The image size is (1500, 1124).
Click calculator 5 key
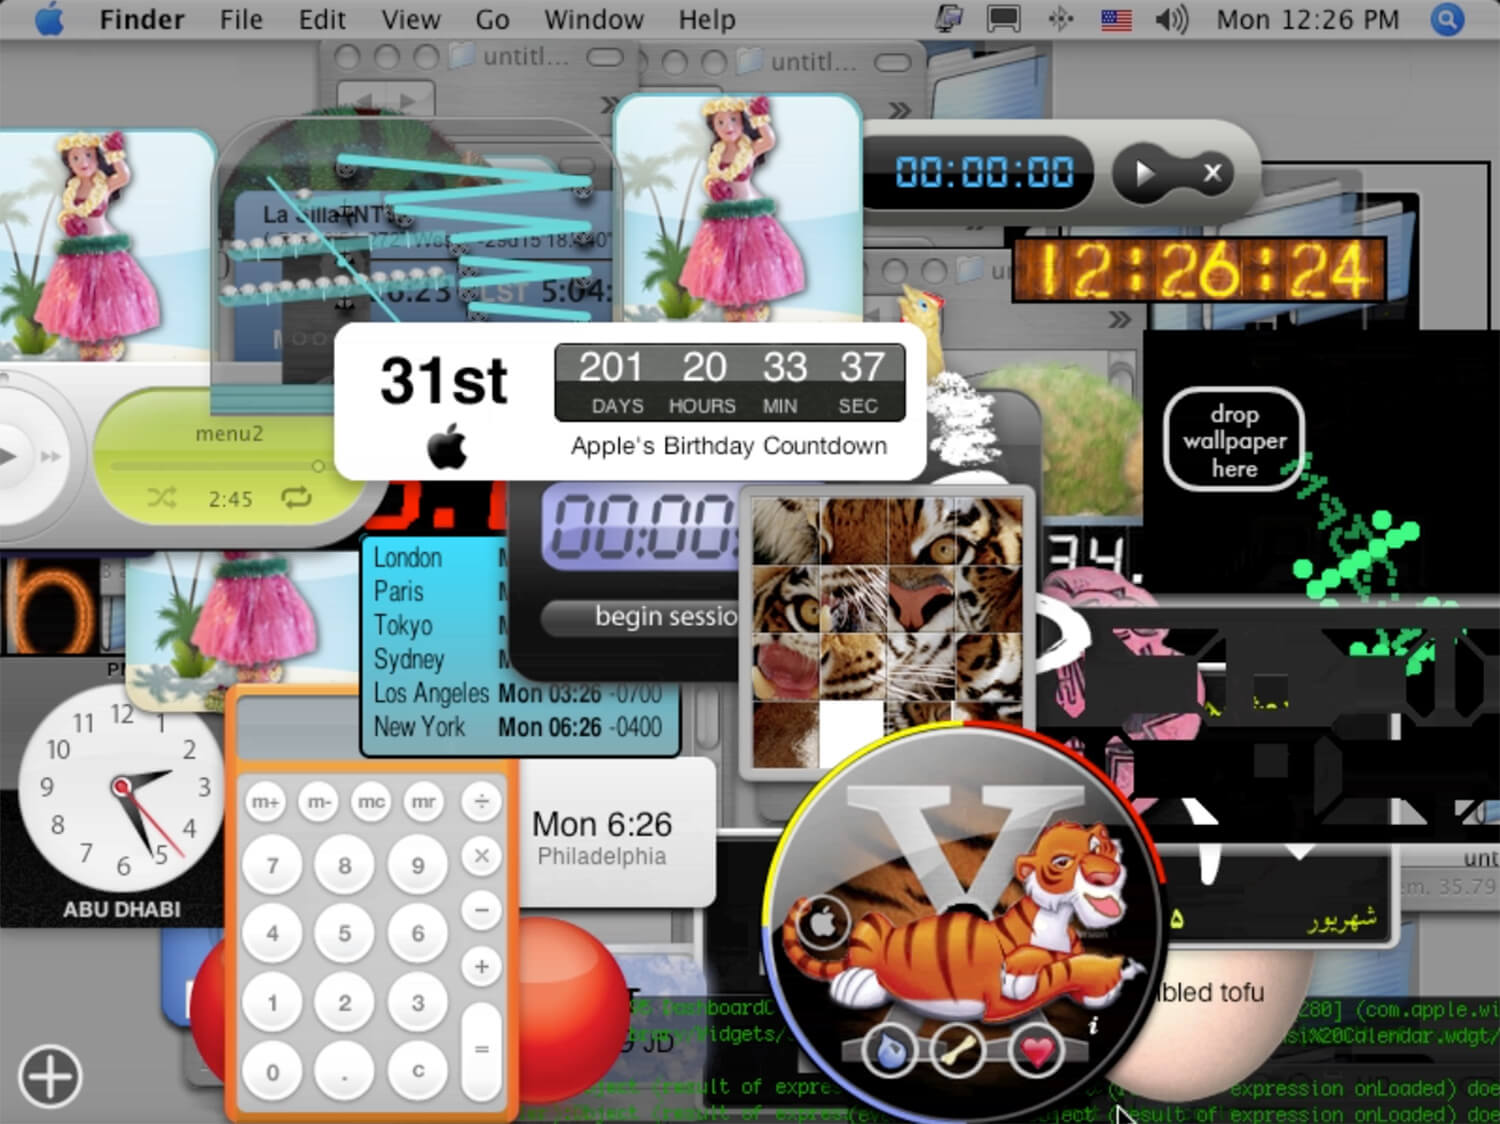pos(345,933)
